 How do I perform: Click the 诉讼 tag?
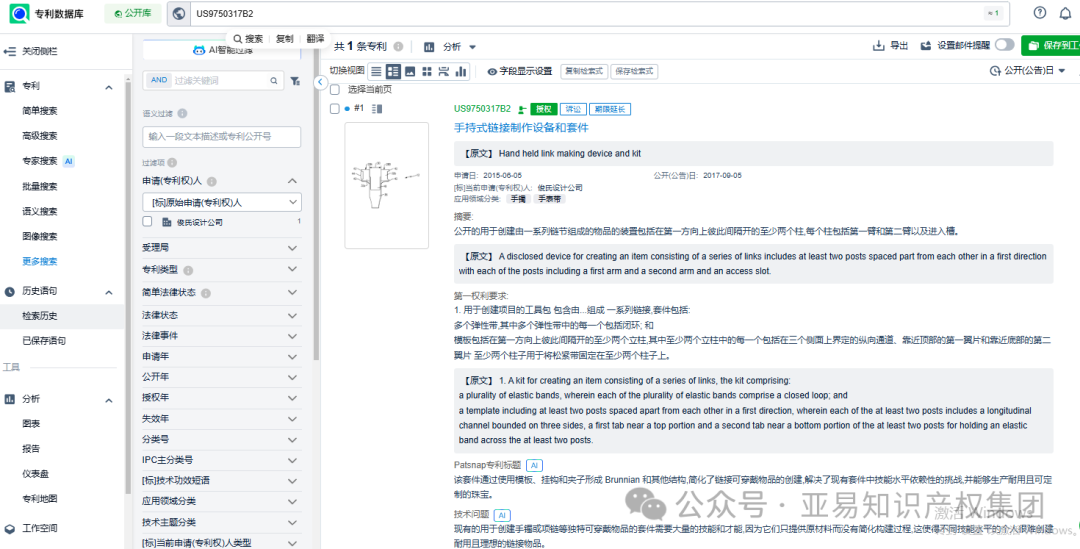coord(573,109)
